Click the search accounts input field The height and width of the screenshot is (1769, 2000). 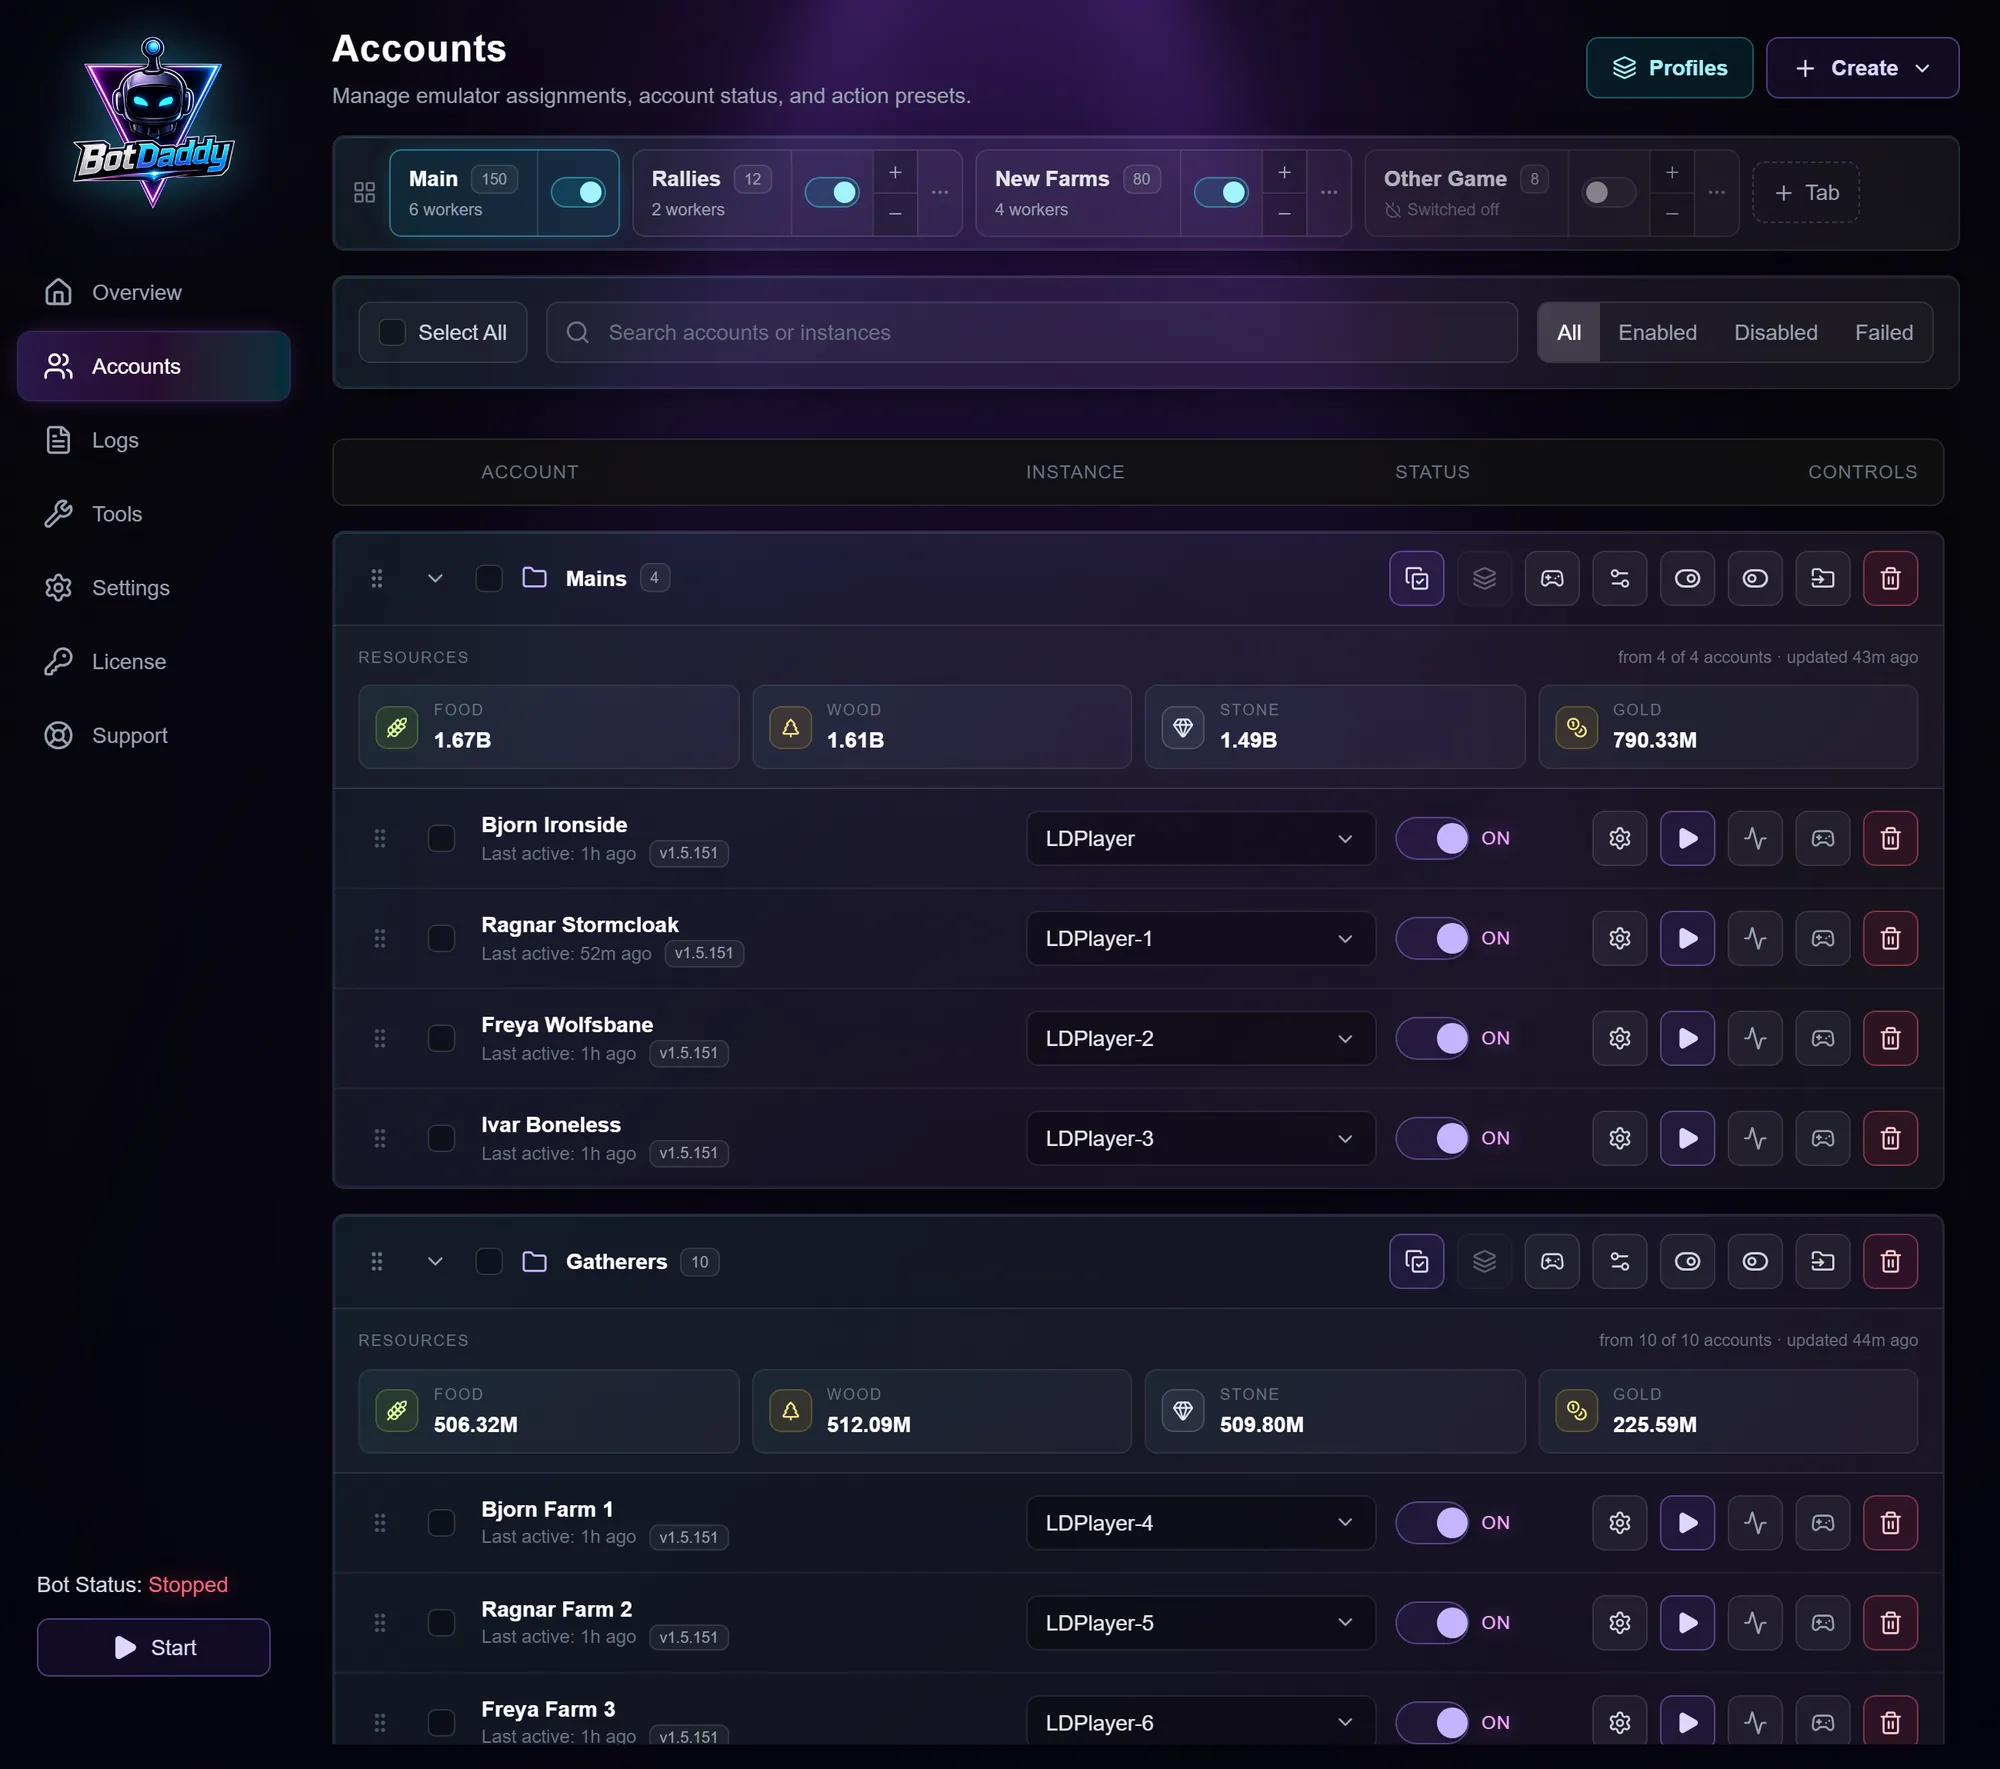[1031, 332]
